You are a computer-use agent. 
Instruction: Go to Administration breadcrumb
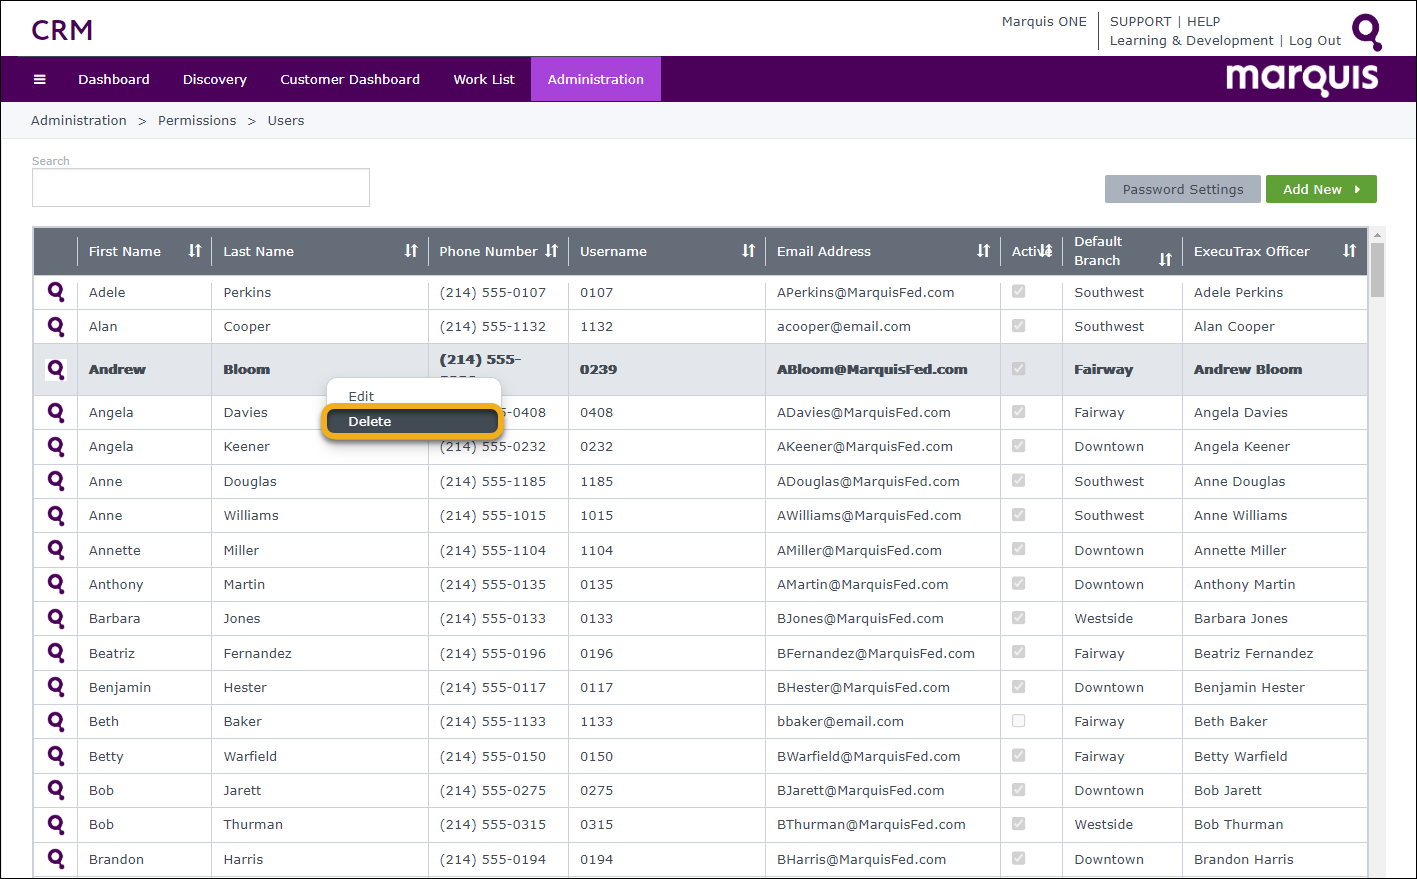[79, 120]
